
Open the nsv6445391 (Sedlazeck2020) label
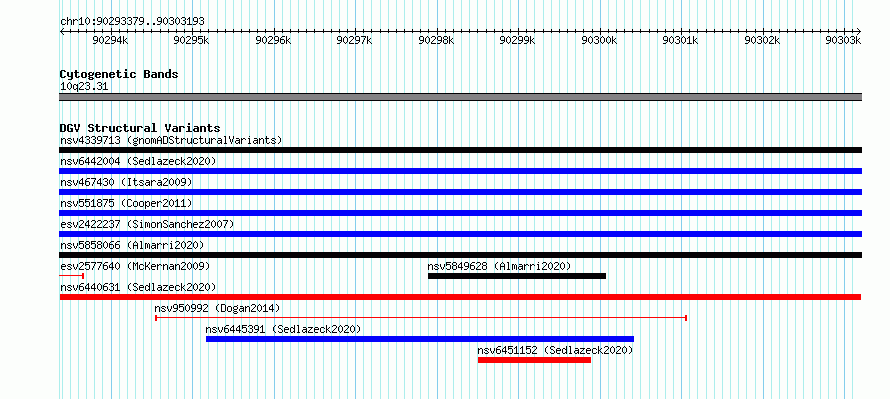283,329
